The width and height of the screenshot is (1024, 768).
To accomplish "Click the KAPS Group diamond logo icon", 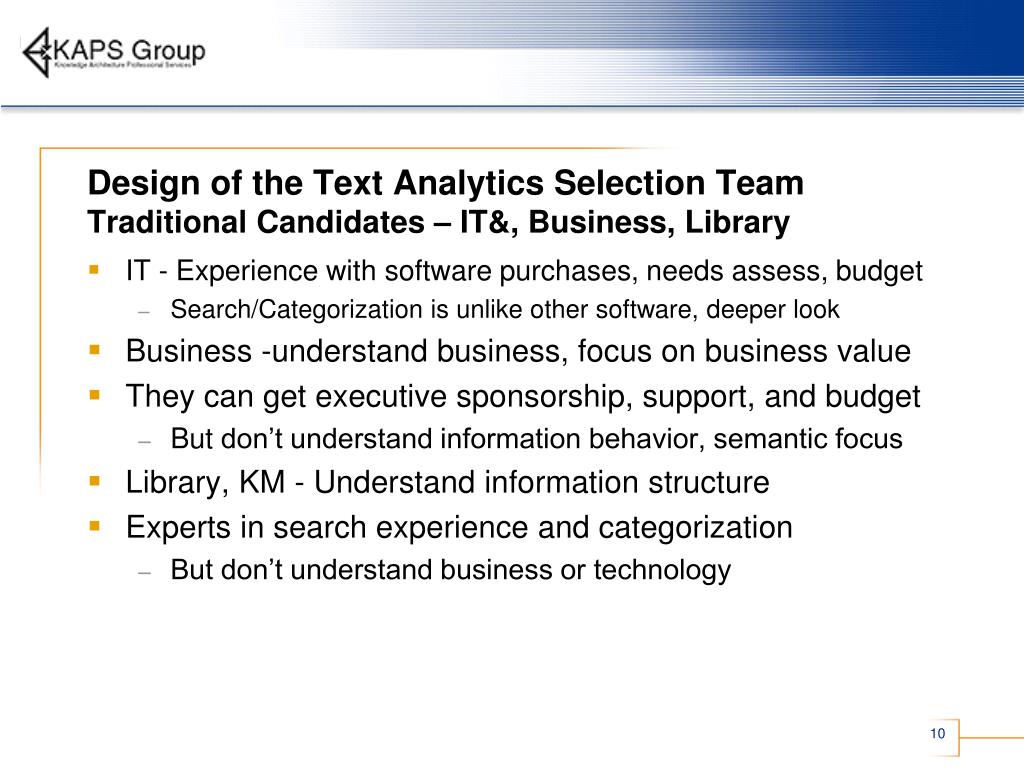I will [37, 52].
